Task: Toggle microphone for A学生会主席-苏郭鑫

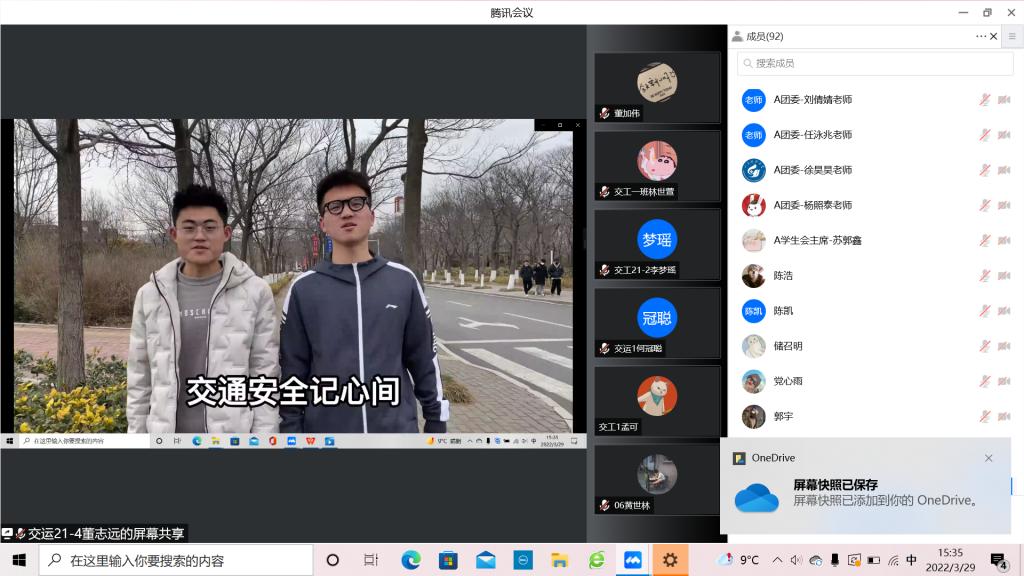Action: (x=985, y=241)
